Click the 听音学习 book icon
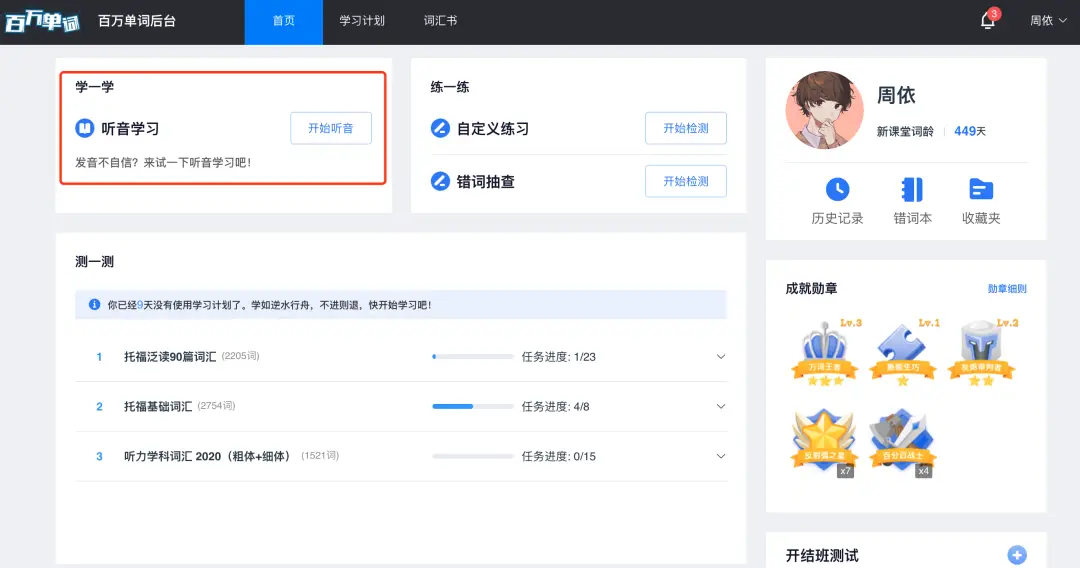The height and width of the screenshot is (568, 1080). [85, 128]
